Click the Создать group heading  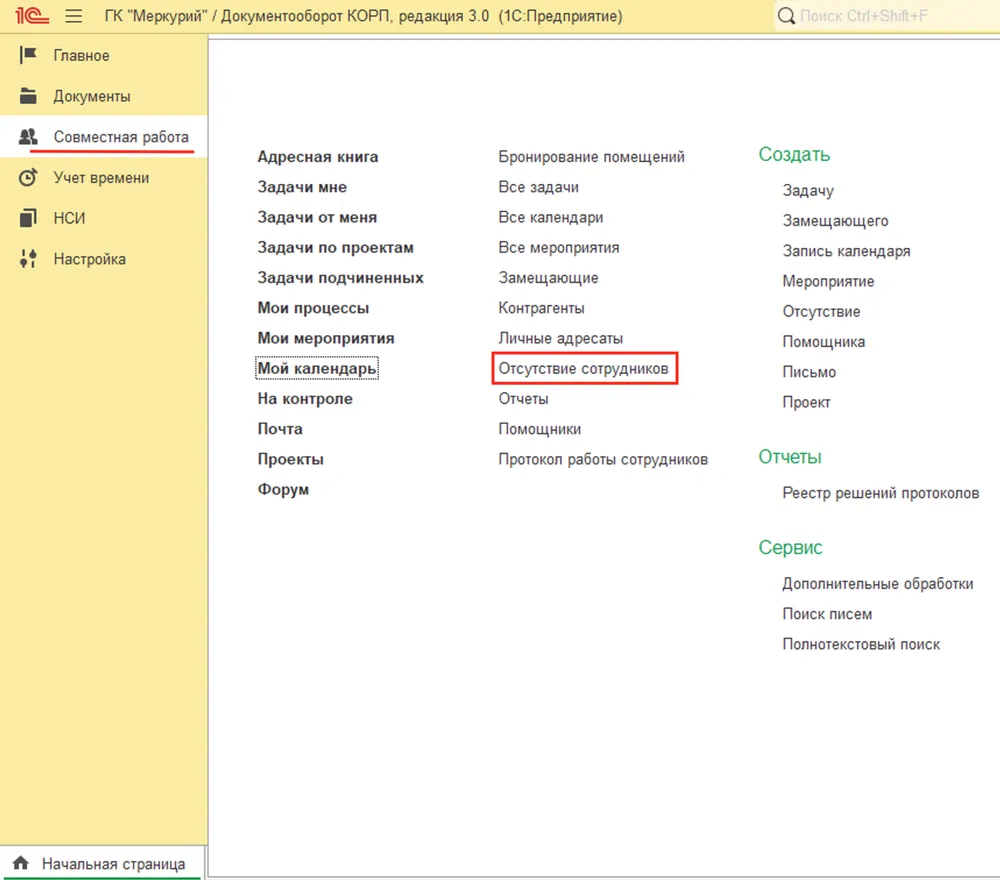coord(794,154)
